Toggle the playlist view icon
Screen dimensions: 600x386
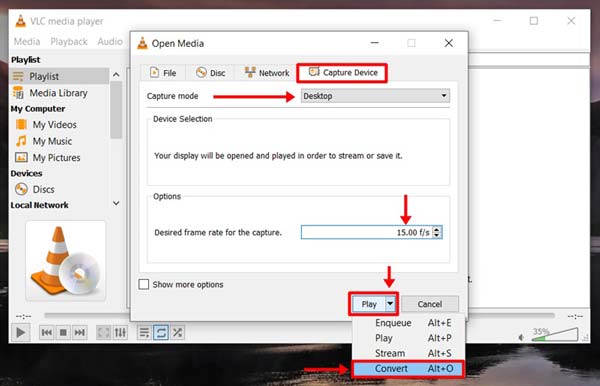click(144, 332)
